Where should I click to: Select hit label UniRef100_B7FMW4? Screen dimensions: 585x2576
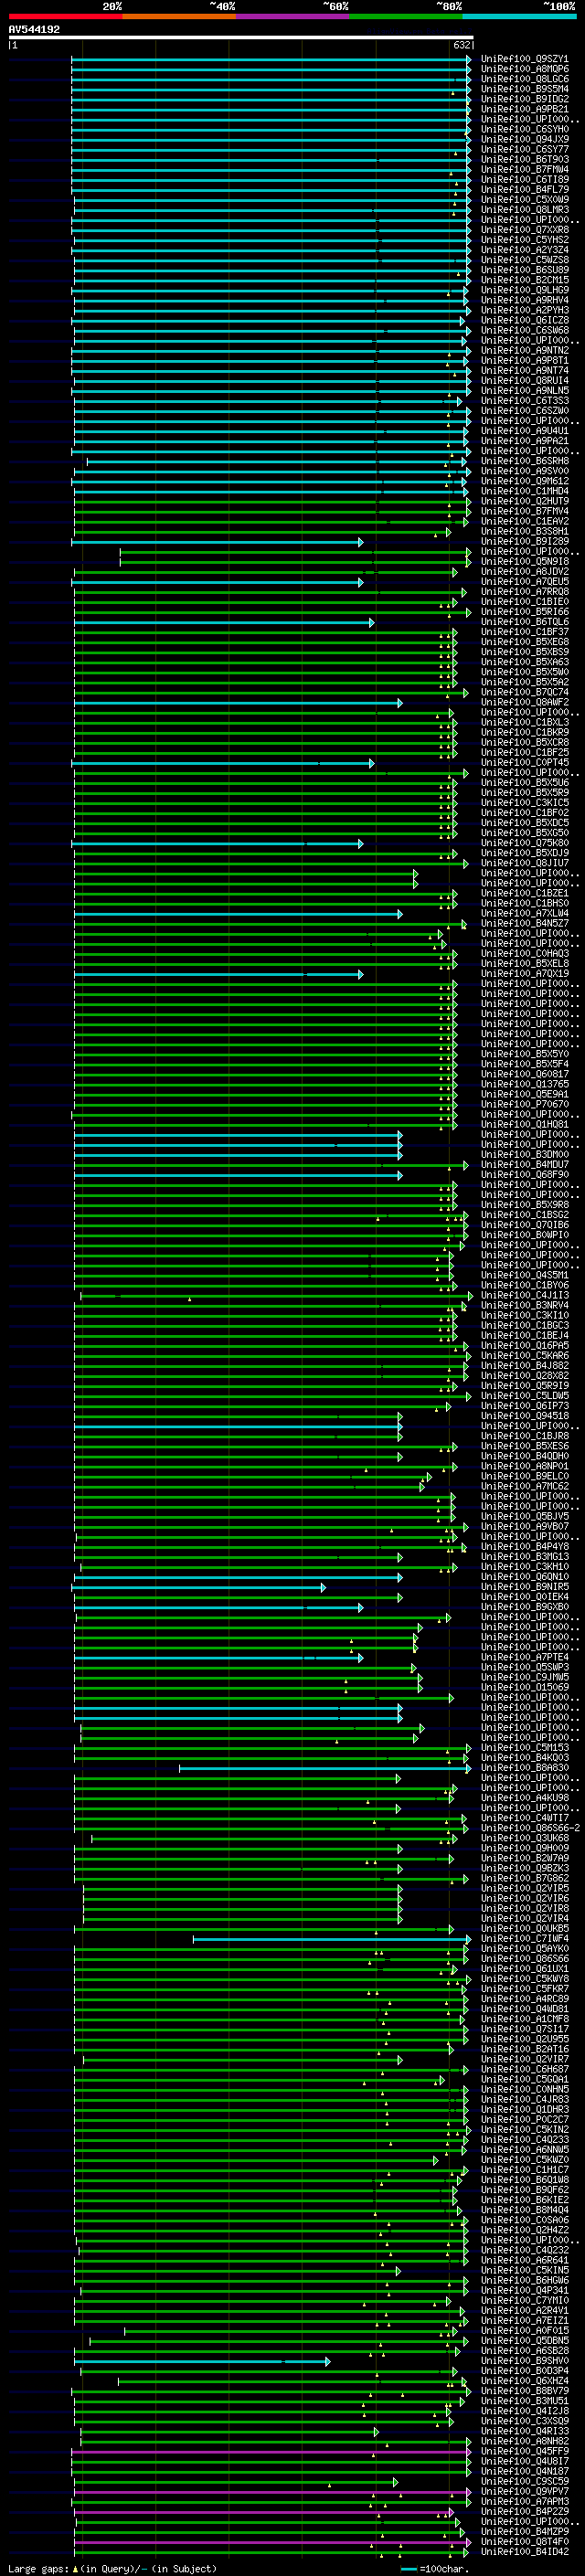click(x=524, y=170)
